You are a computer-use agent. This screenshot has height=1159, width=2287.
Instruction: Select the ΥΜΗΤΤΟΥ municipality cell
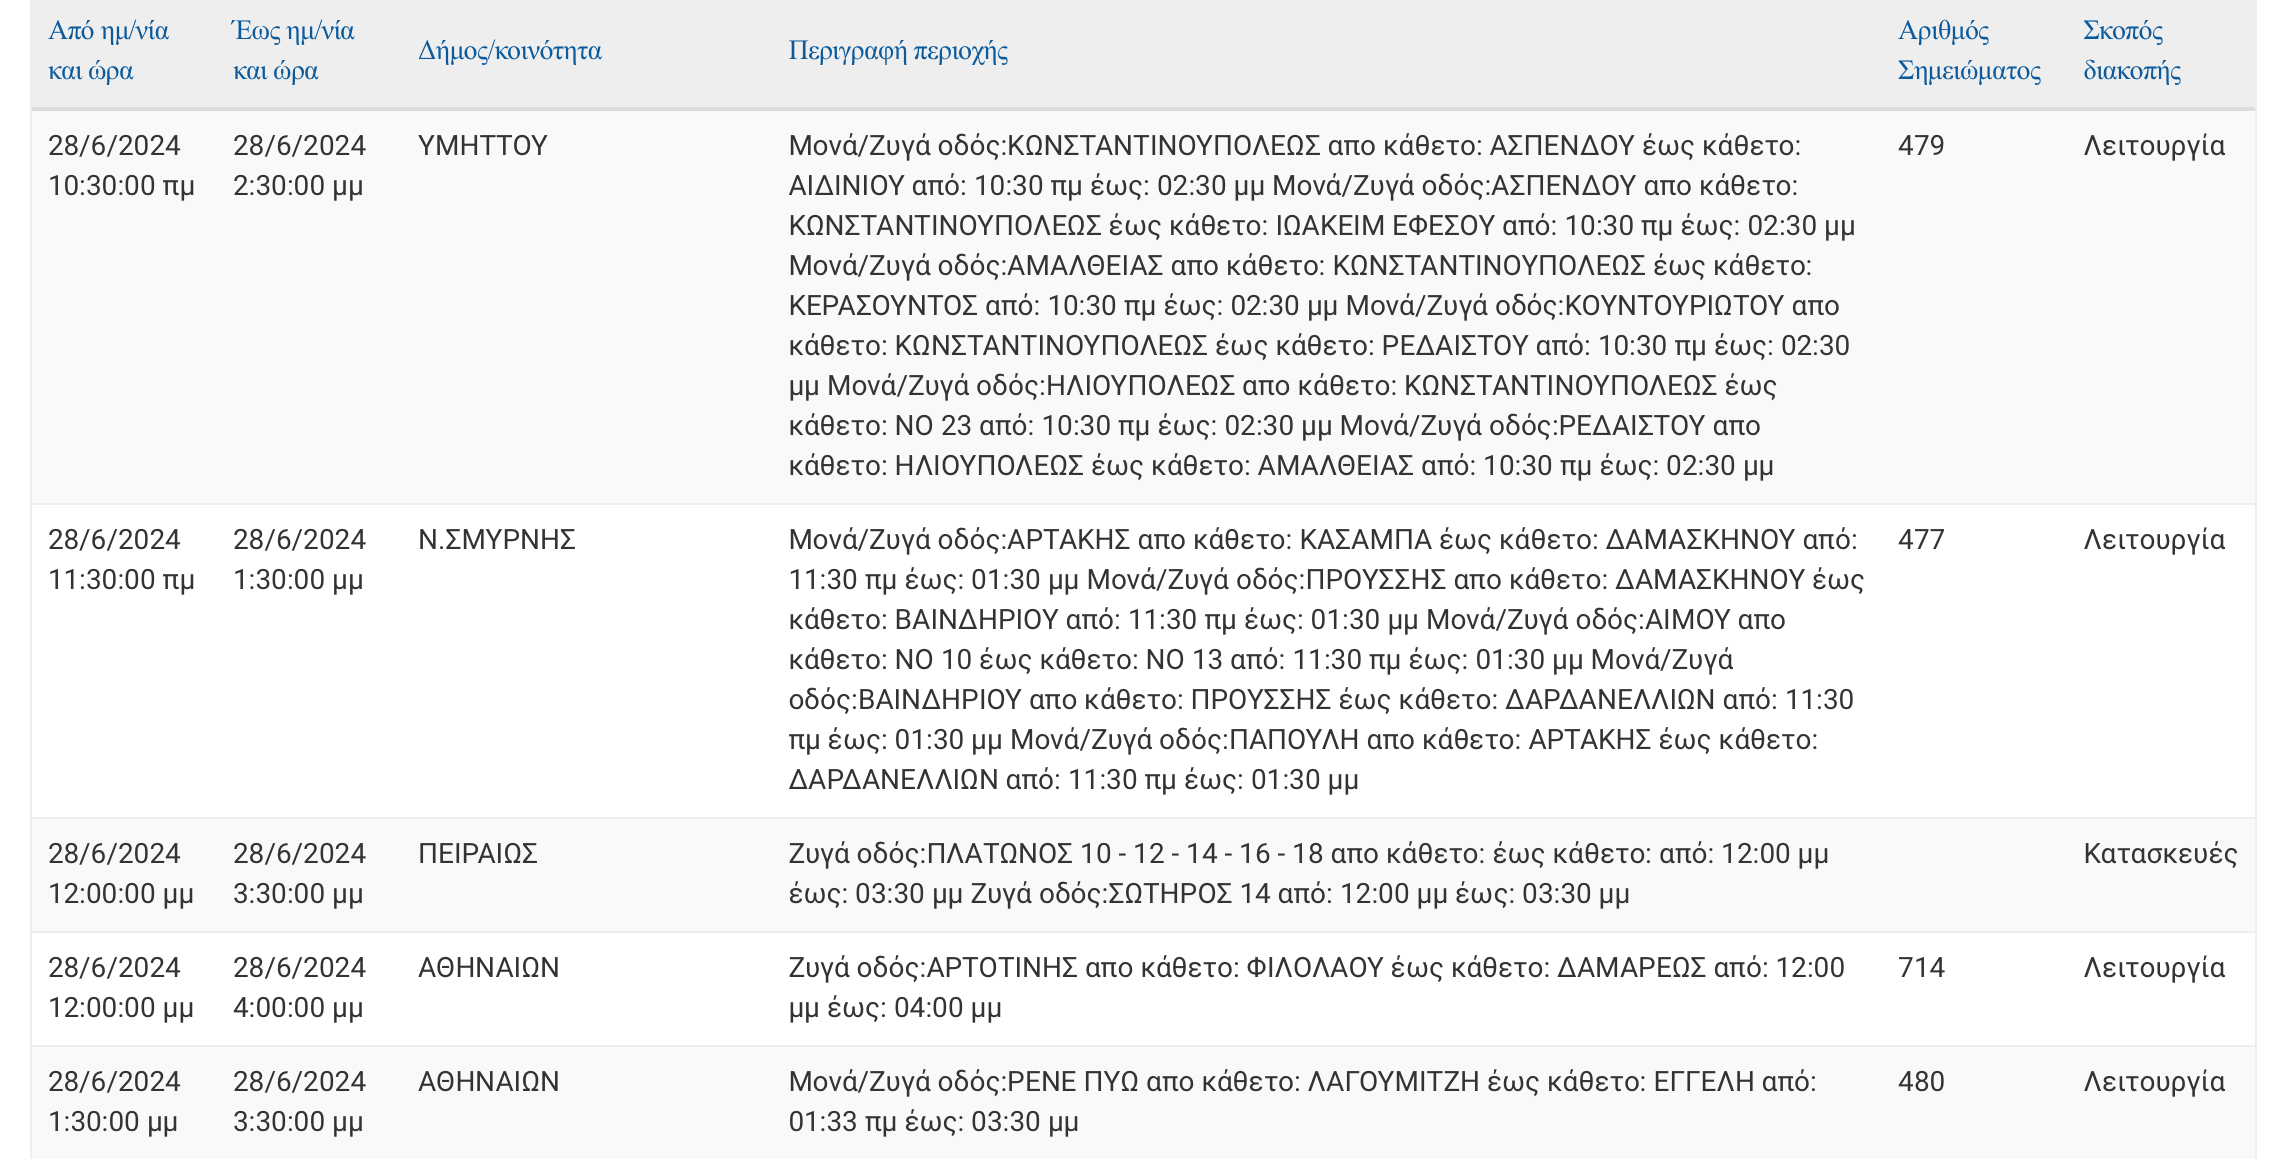tap(483, 146)
